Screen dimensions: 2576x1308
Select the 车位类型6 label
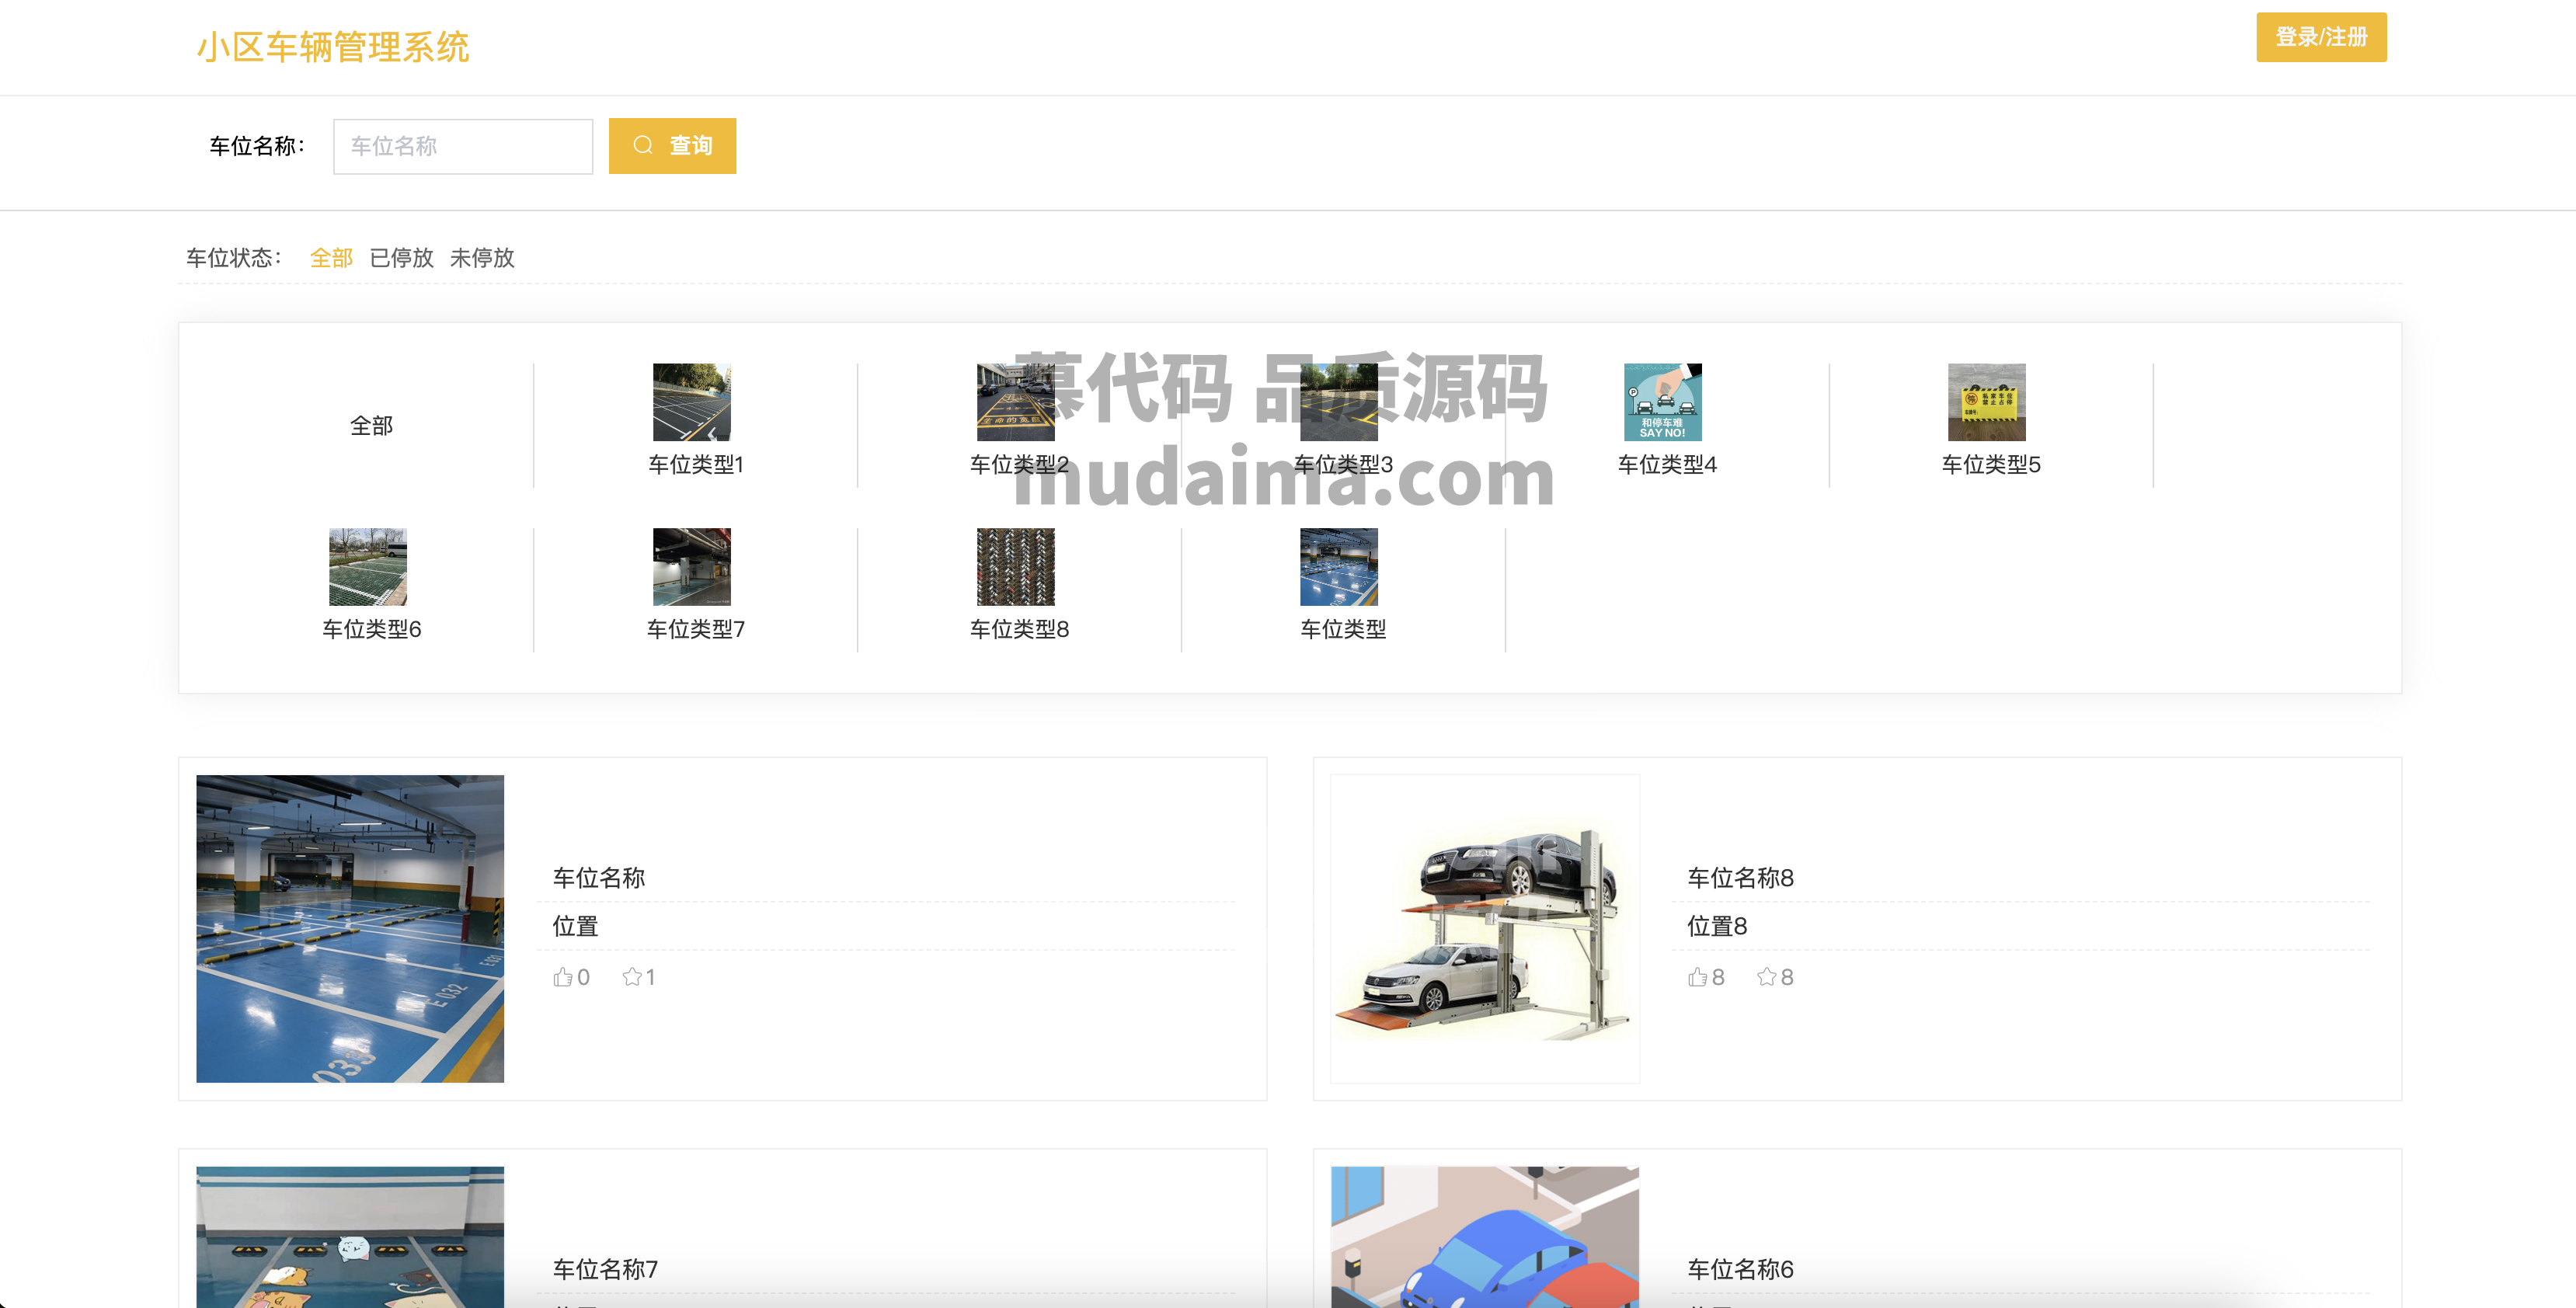pyautogui.click(x=372, y=629)
